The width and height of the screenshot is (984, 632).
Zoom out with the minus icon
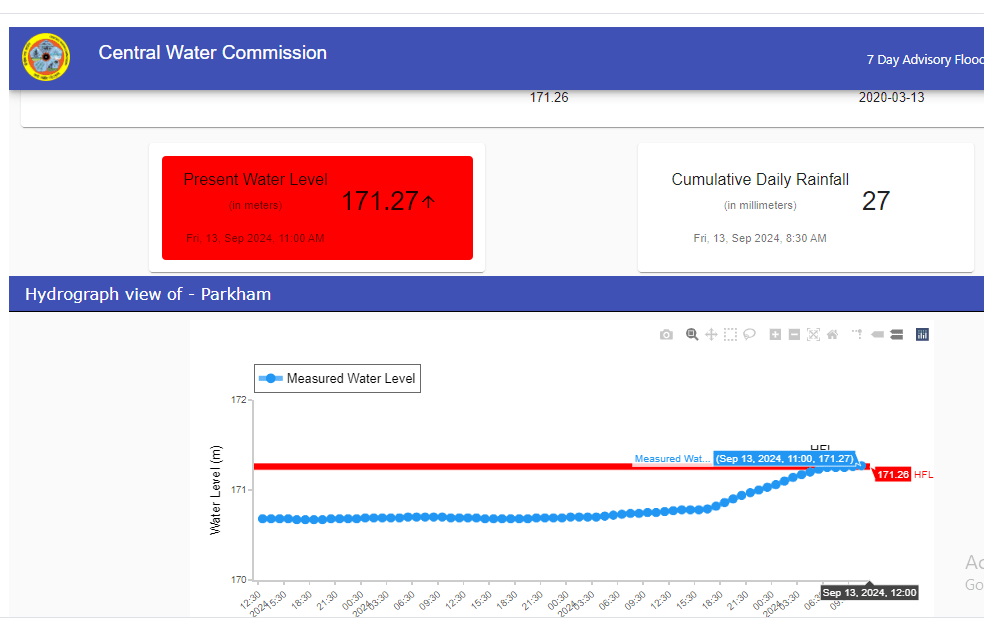coord(794,335)
